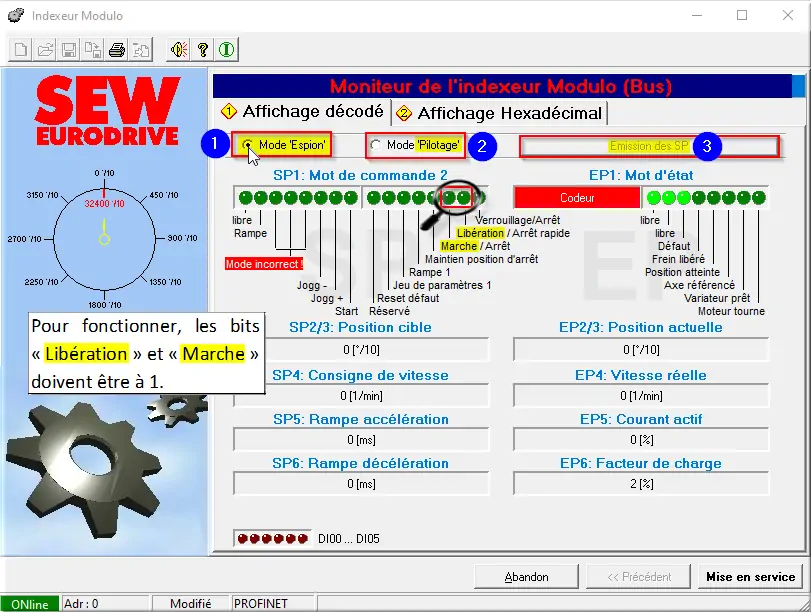Click the New file toolbar icon
811x612 pixels.
[21, 50]
